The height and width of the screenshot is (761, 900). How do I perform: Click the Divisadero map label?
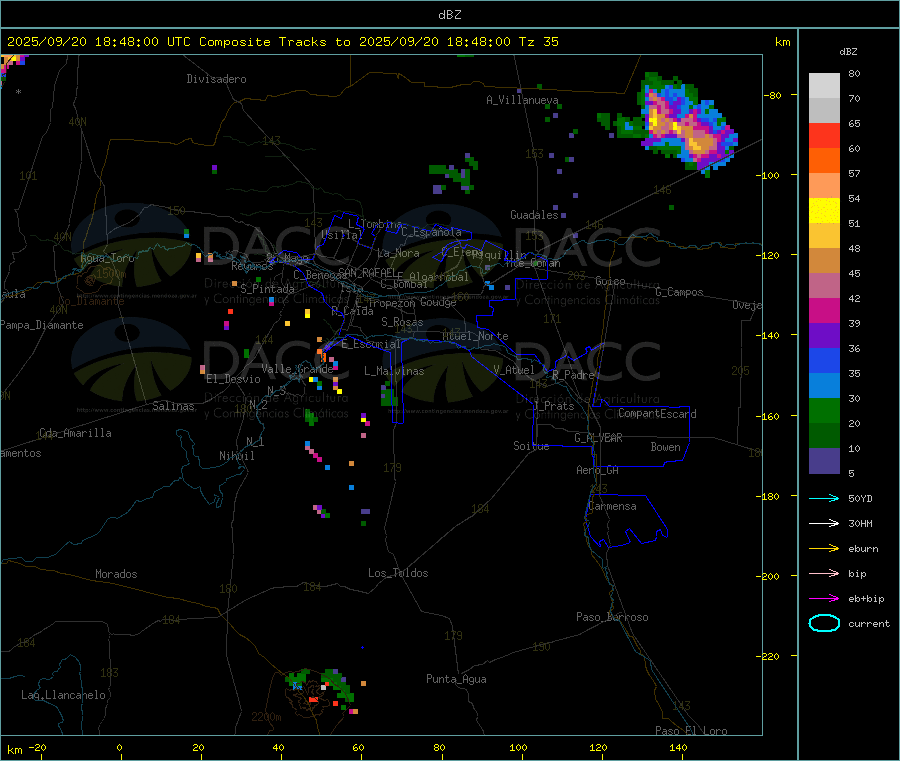pos(216,79)
